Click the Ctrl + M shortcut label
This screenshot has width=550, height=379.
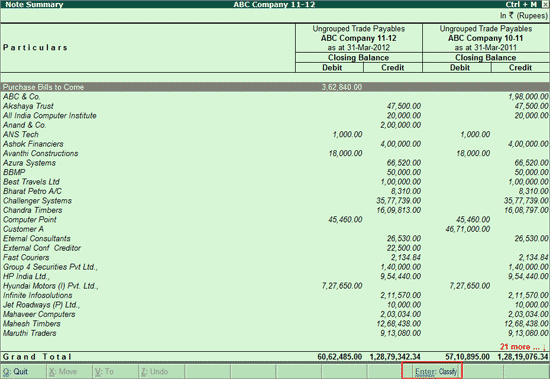[x=521, y=4]
